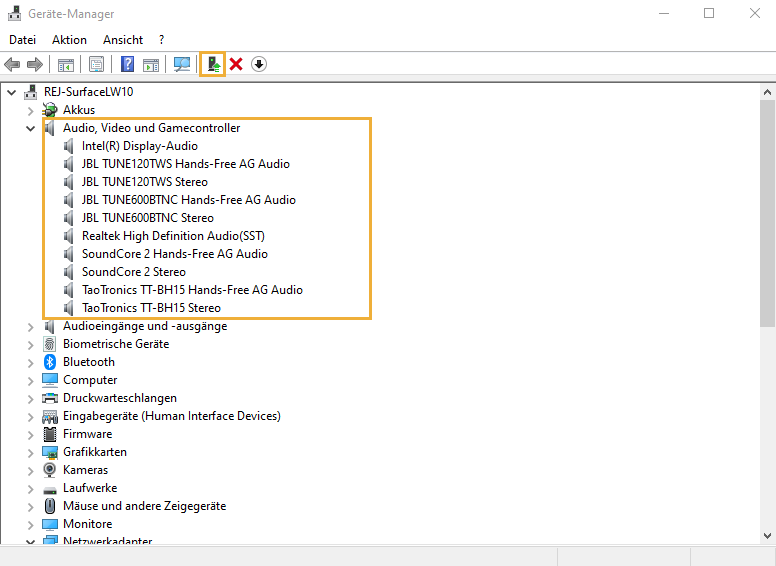Expand the Druckwarteschlangen category
Screen dimensions: 776x566
[31, 398]
